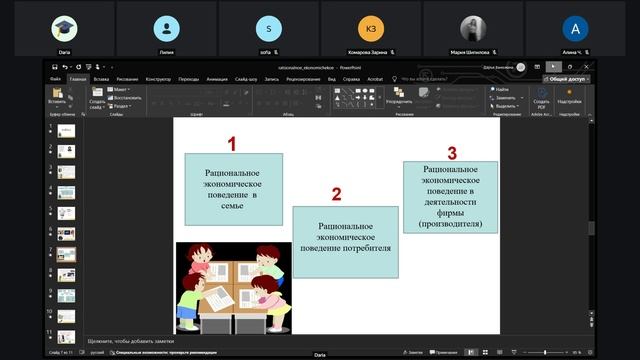The height and width of the screenshot is (360, 640).
Task: Click the Repeat action icon
Action: [x=78, y=67]
